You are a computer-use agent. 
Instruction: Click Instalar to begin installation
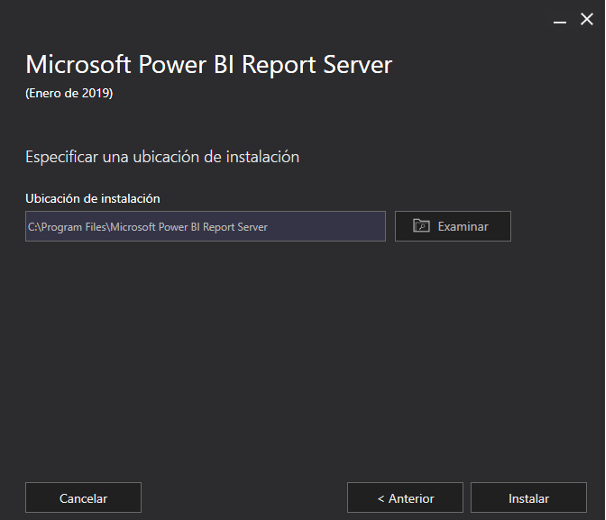[x=528, y=498]
